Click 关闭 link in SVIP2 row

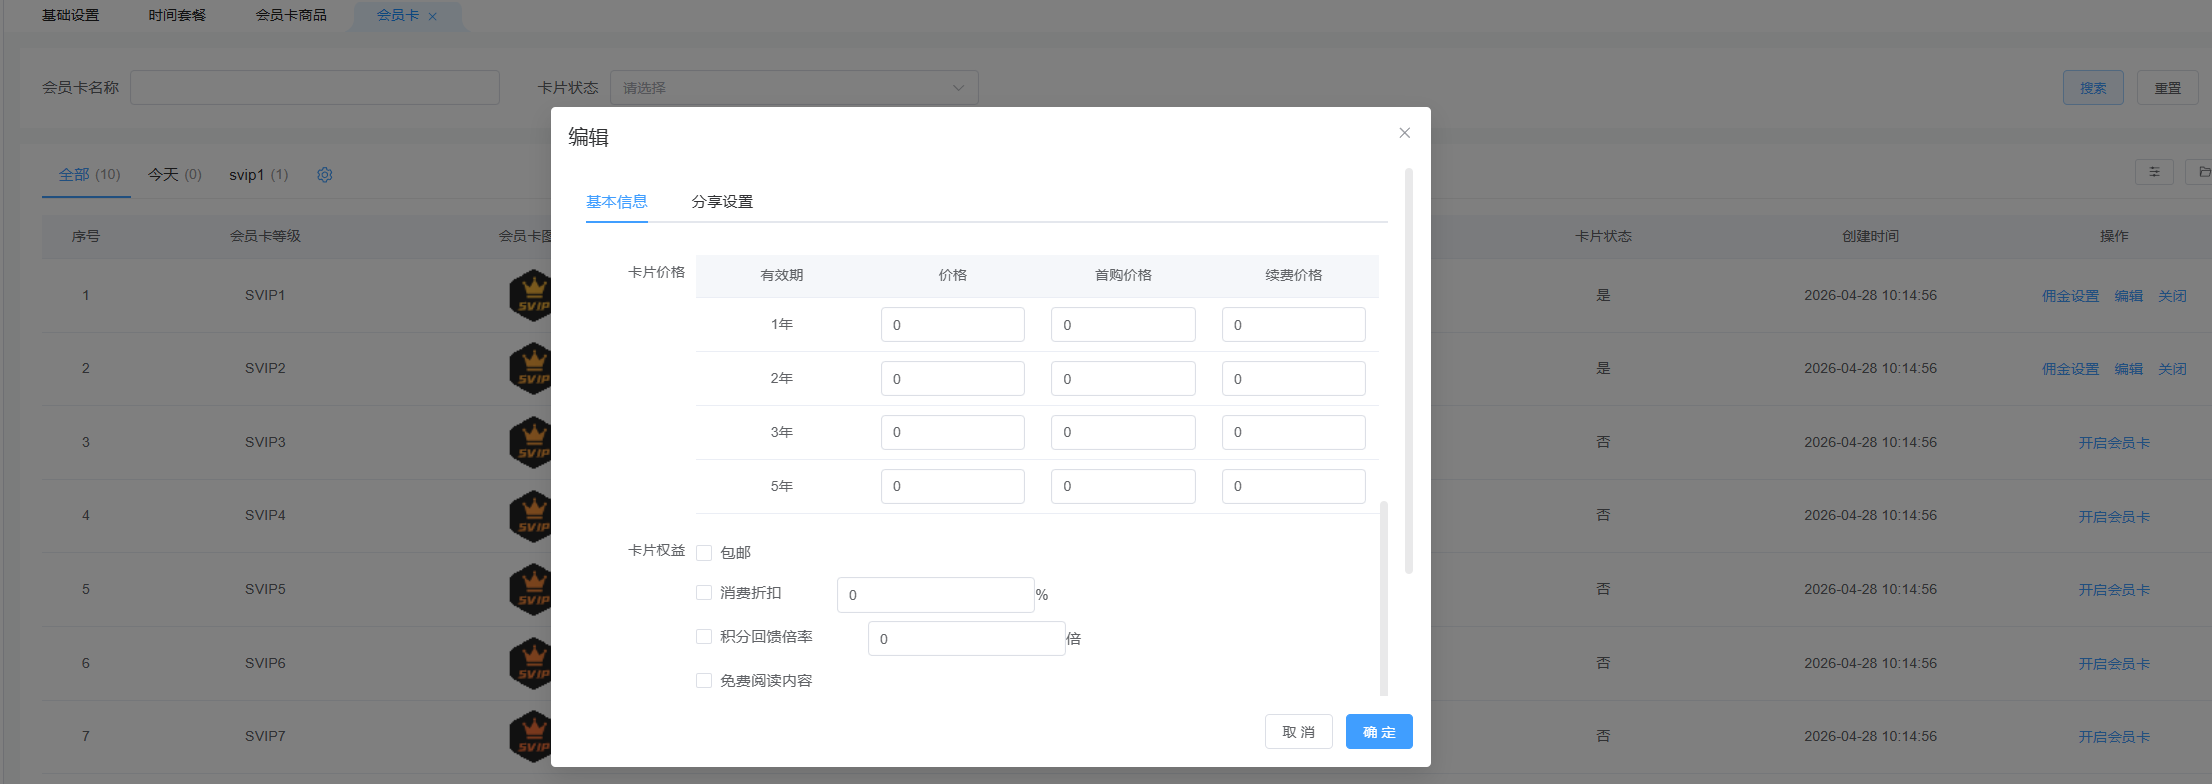pyautogui.click(x=2172, y=369)
